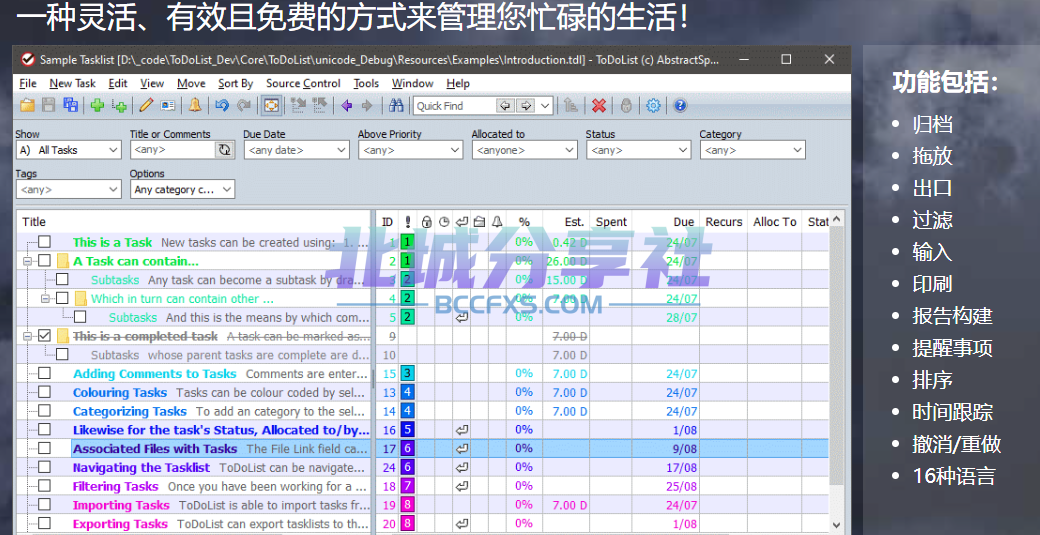This screenshot has width=1040, height=535.
Task: Click the Title or Comments filter field
Action: click(x=173, y=150)
